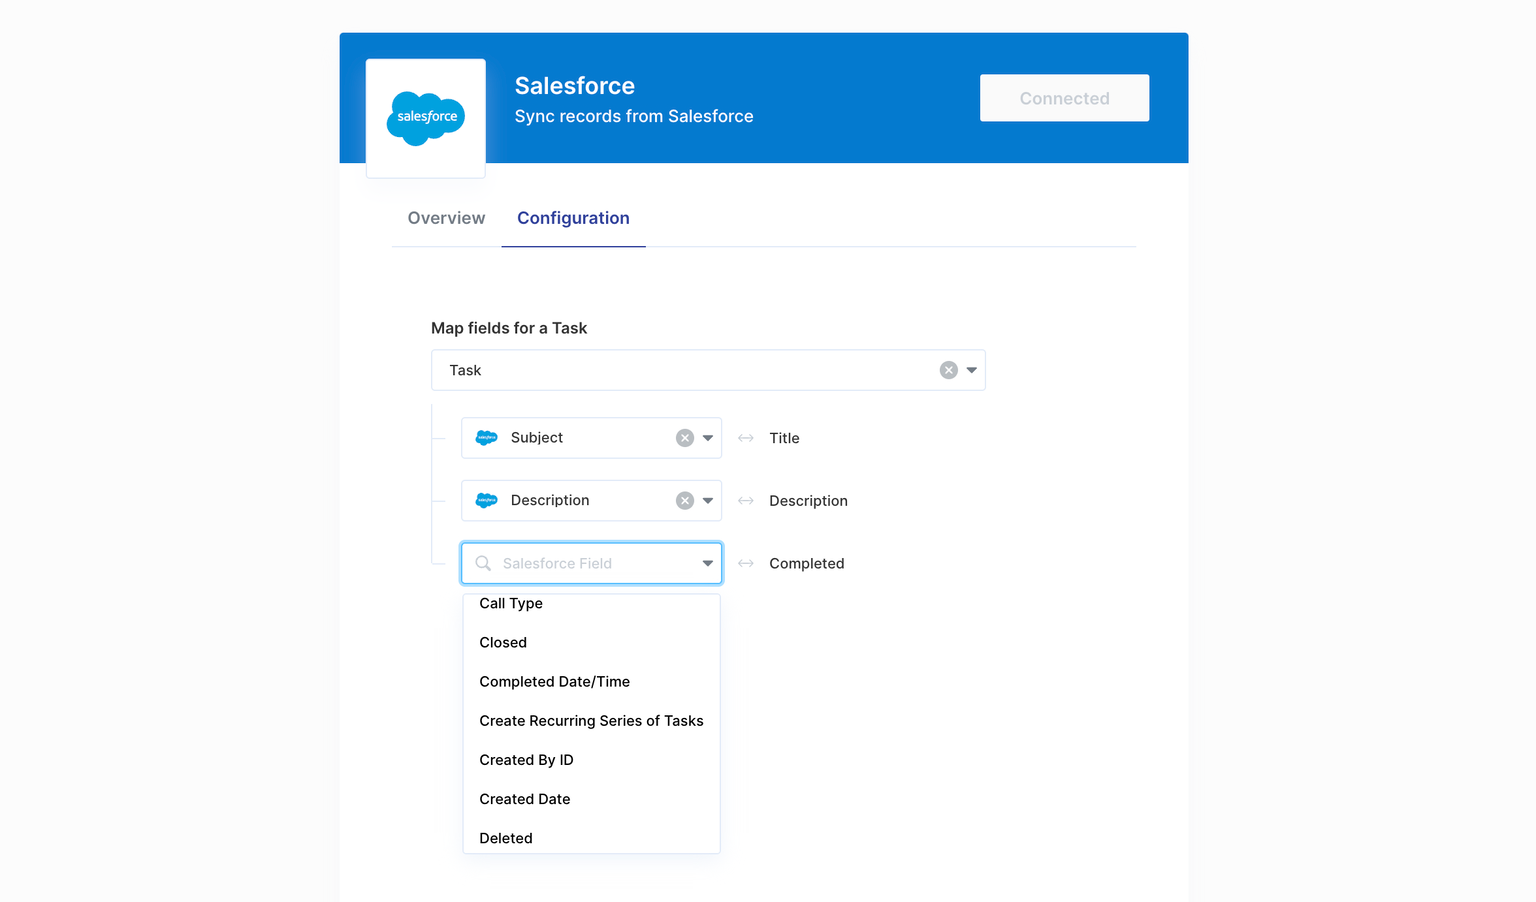Click the Salesforce title in the header
Screen dimensions: 1536x902
point(575,86)
